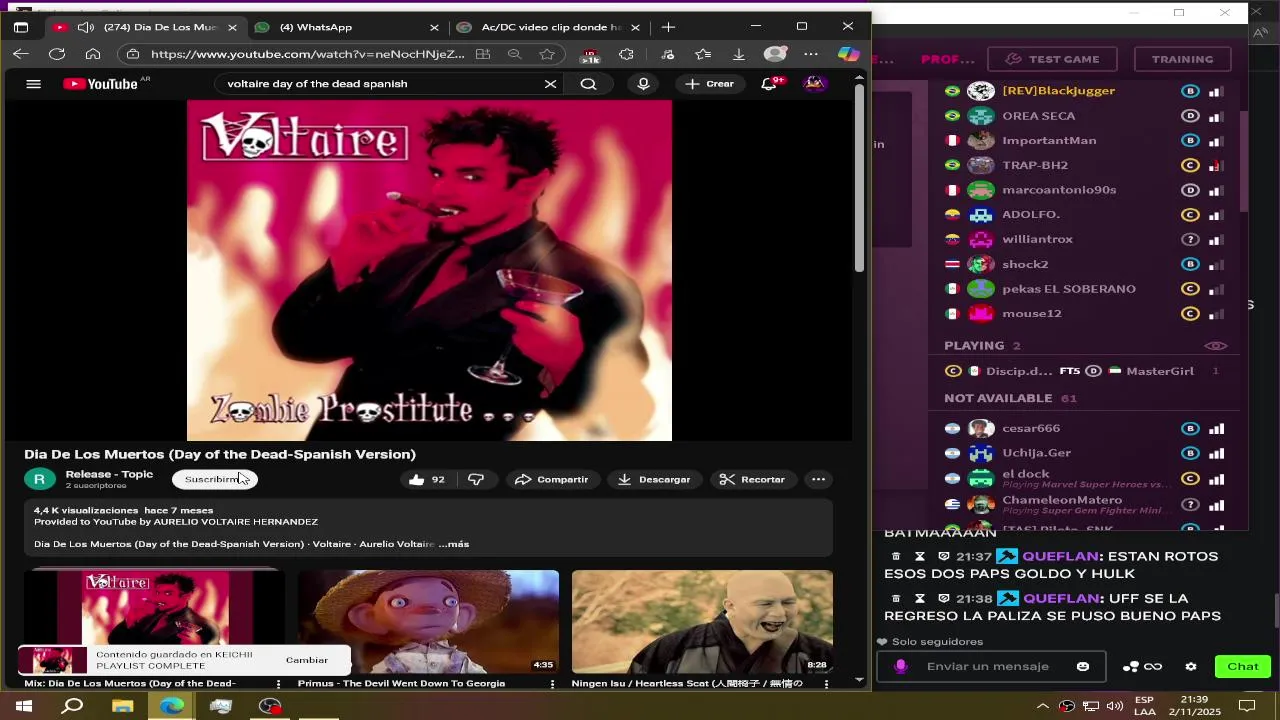Select the Discip.d... vs MasterGirl match
The width and height of the screenshot is (1280, 720).
(x=1082, y=371)
